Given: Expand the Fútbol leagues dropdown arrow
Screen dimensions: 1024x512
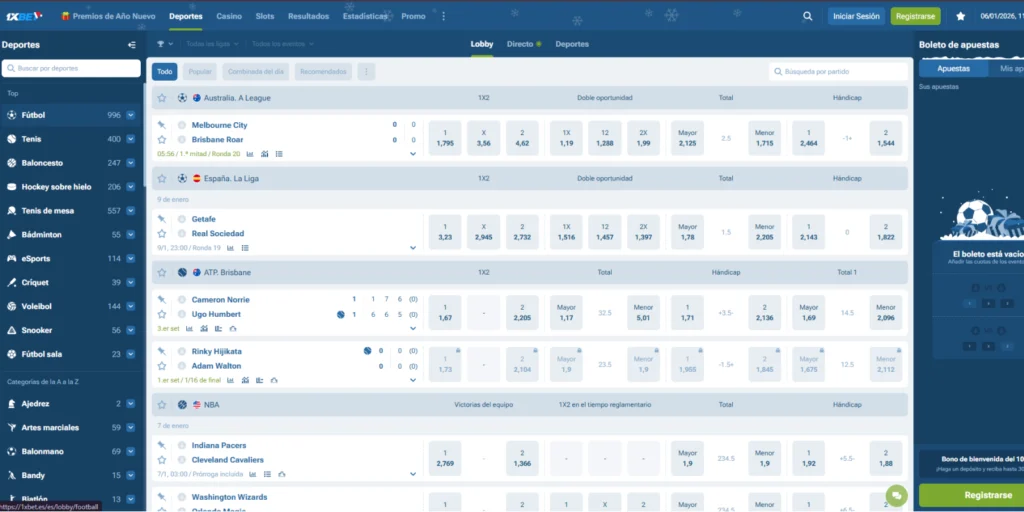Looking at the screenshot, I should click(131, 115).
